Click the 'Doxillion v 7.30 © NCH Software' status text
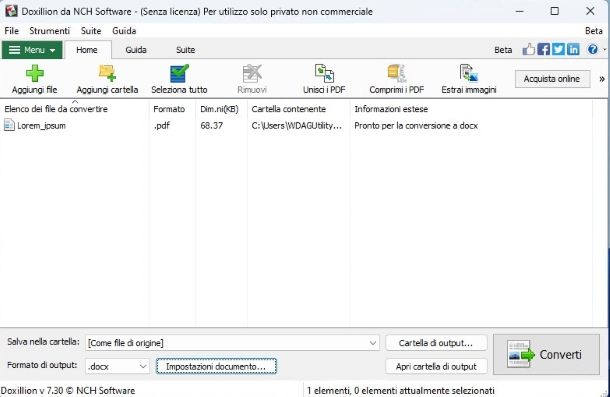Image resolution: width=610 pixels, height=397 pixels. tap(68, 390)
